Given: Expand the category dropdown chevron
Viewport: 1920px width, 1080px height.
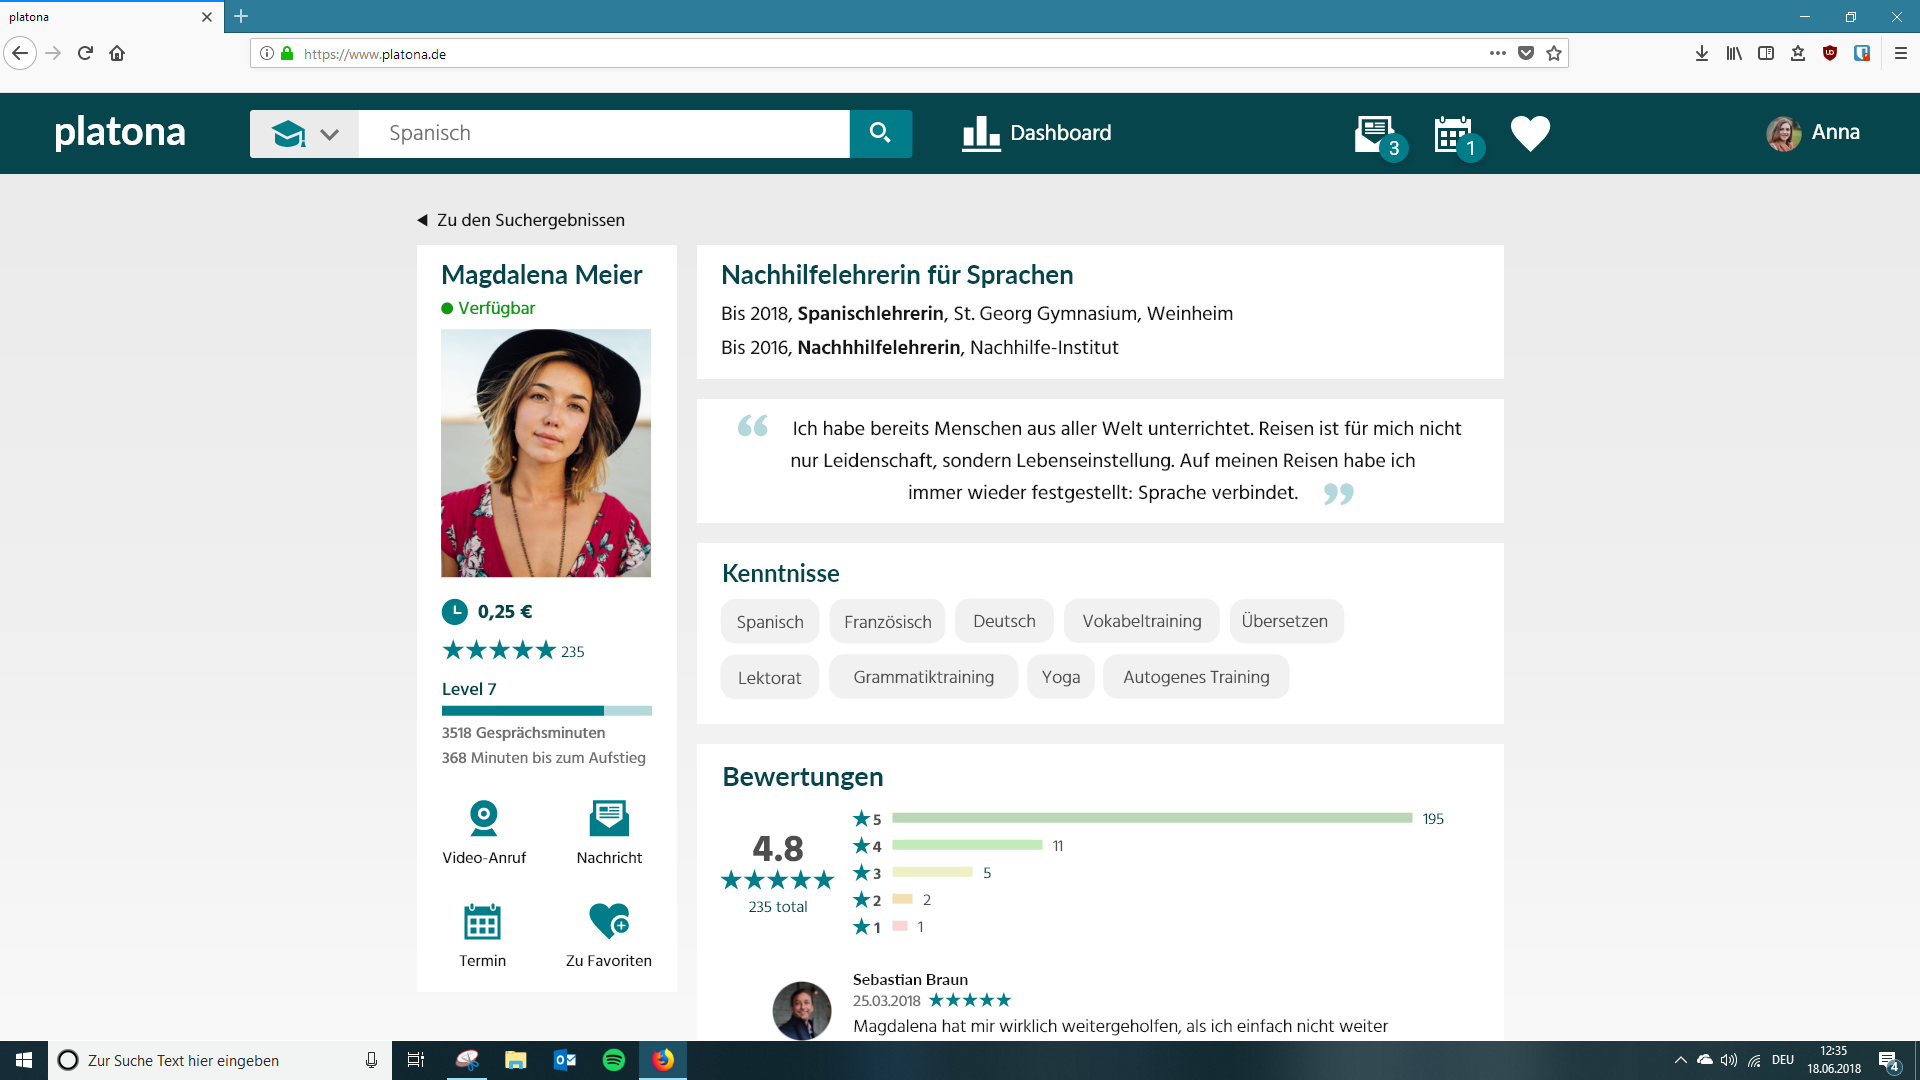Looking at the screenshot, I should click(x=329, y=134).
